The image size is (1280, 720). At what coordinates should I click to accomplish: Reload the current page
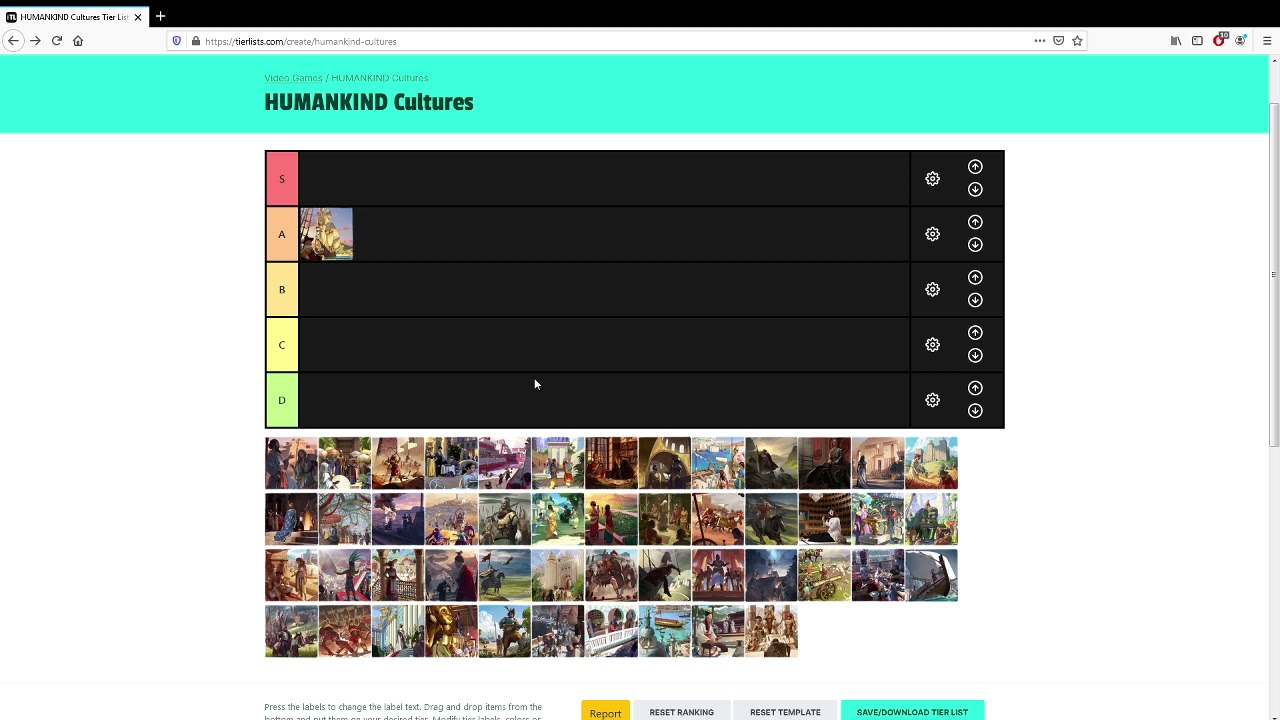57,41
